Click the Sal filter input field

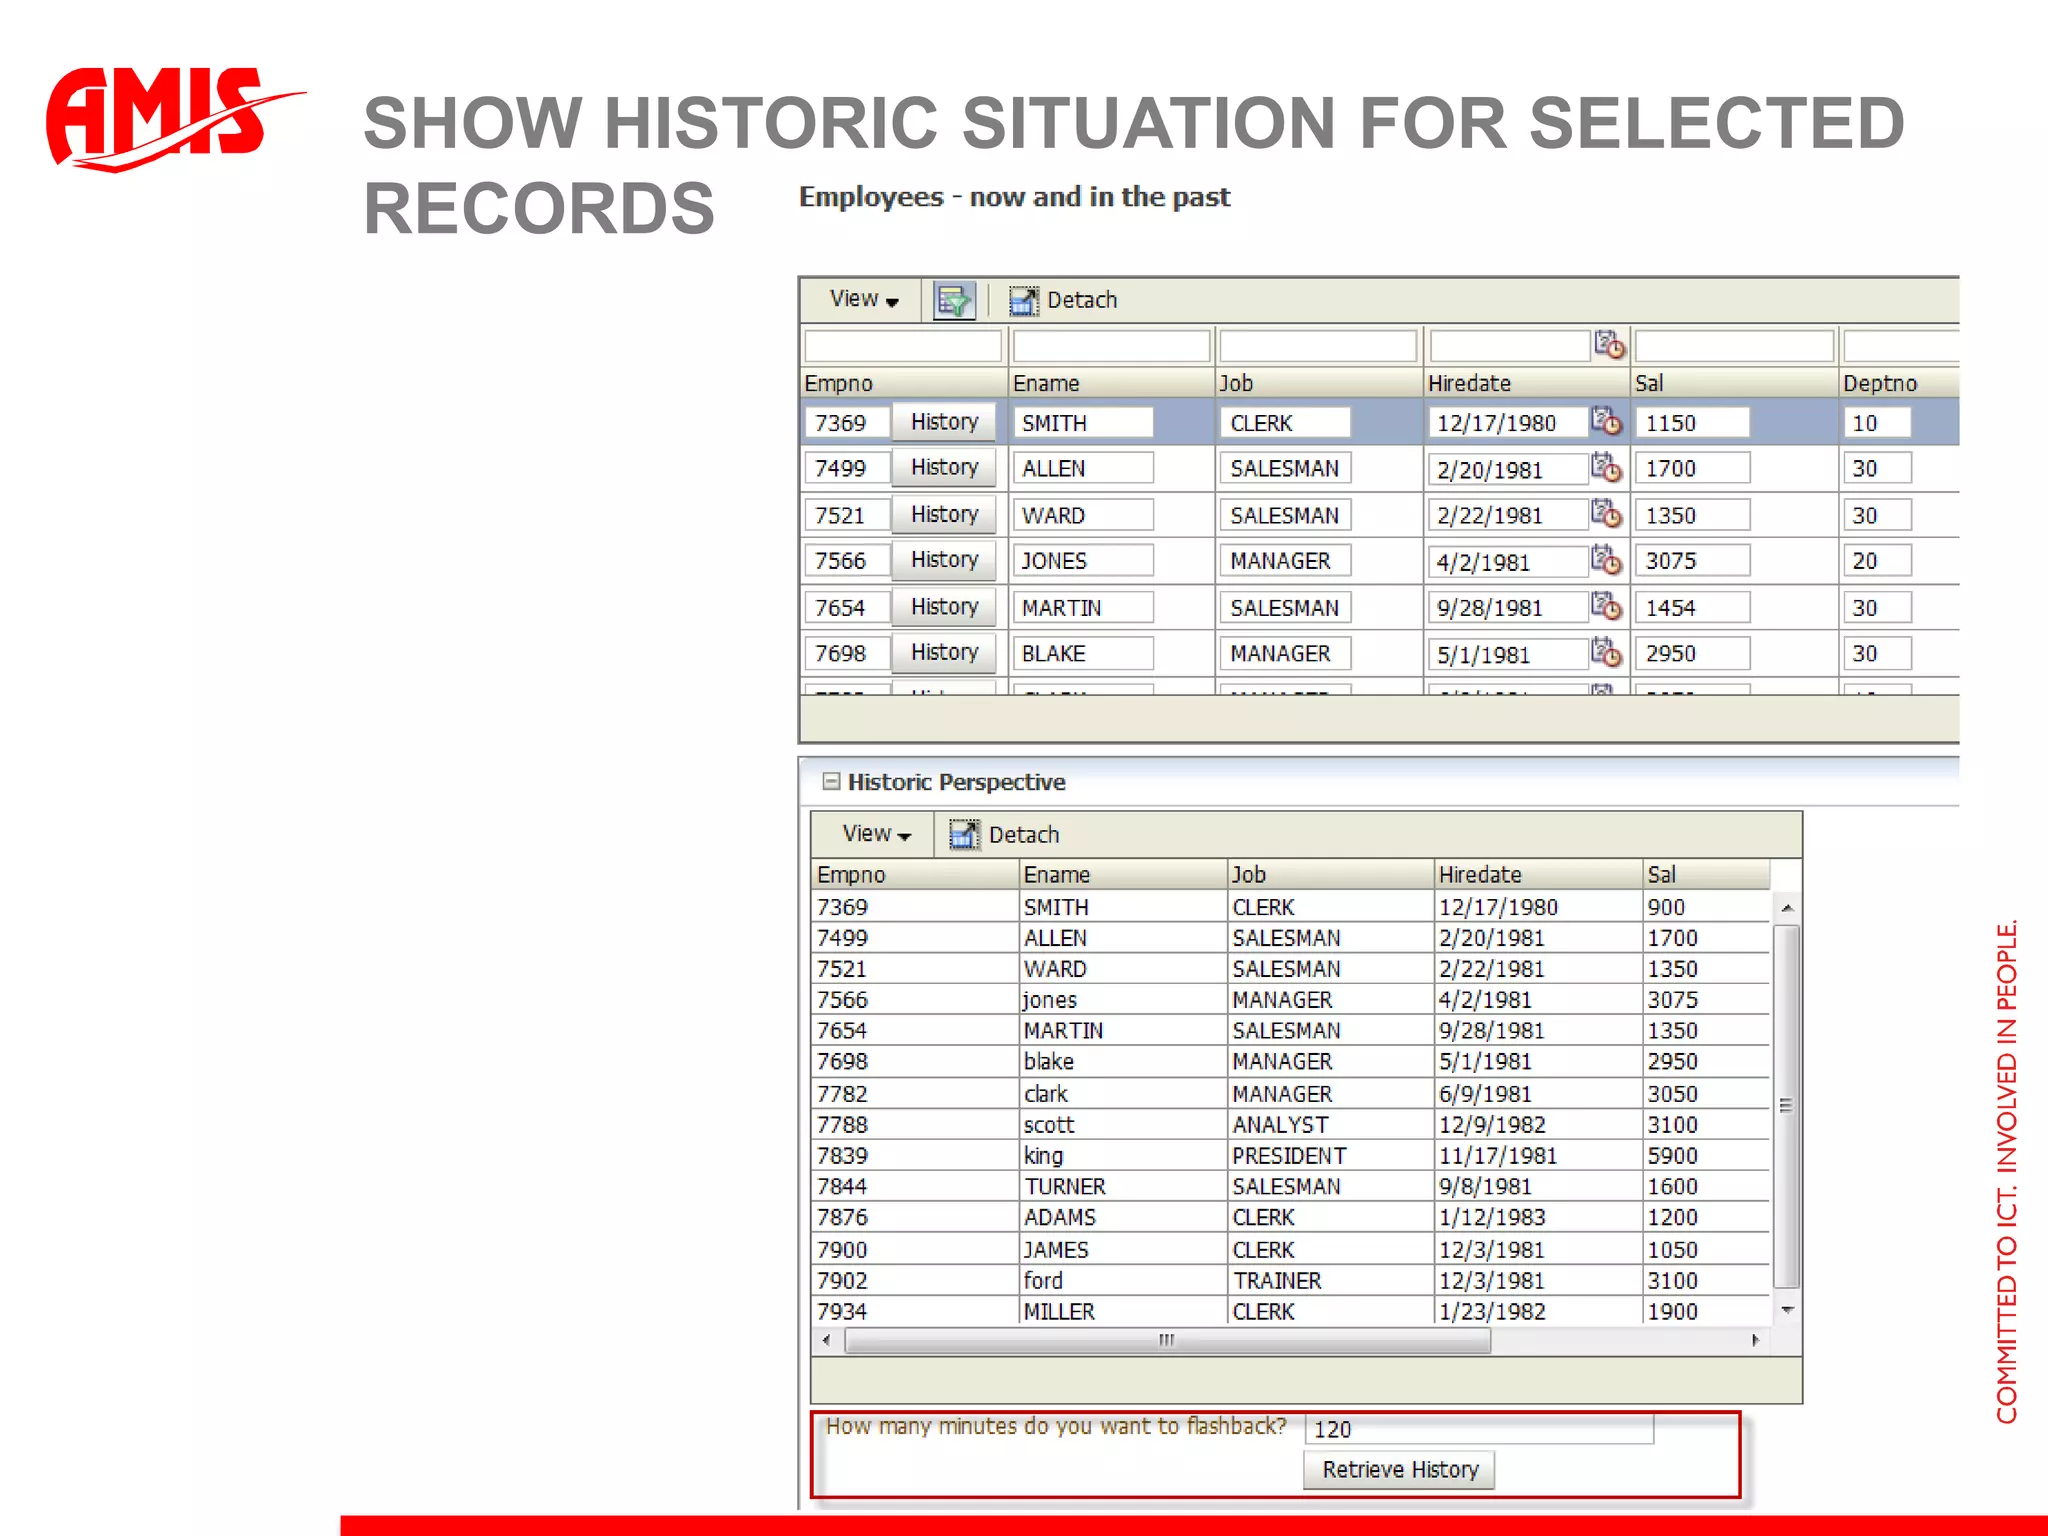(1734, 346)
